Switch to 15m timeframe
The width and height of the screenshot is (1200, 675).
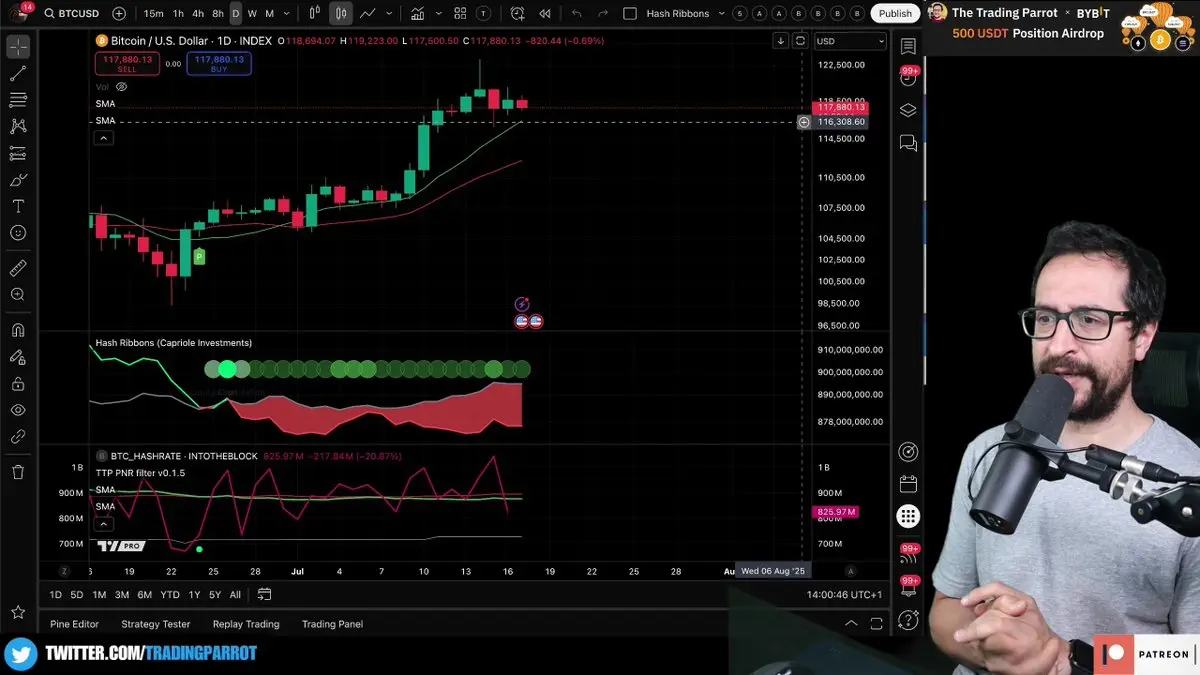coord(153,14)
